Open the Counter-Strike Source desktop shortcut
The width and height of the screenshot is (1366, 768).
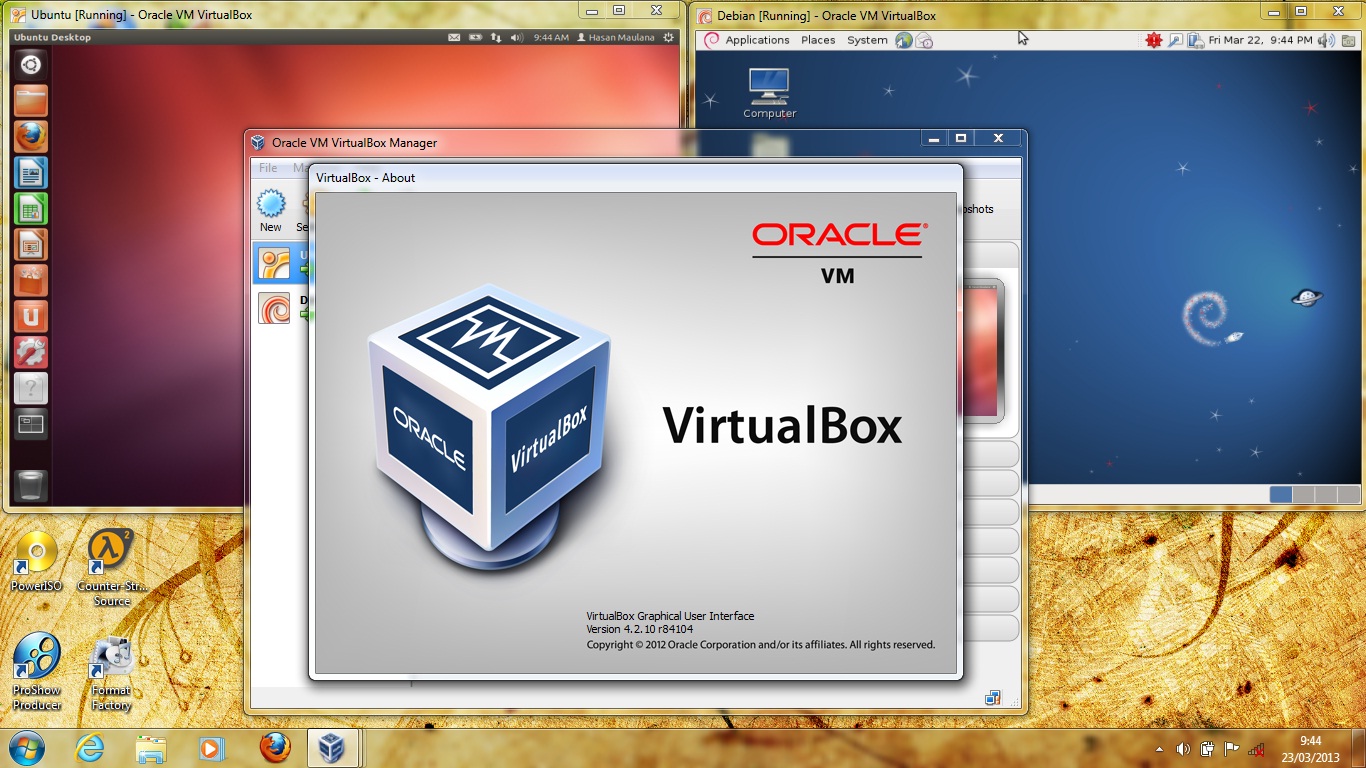point(111,568)
